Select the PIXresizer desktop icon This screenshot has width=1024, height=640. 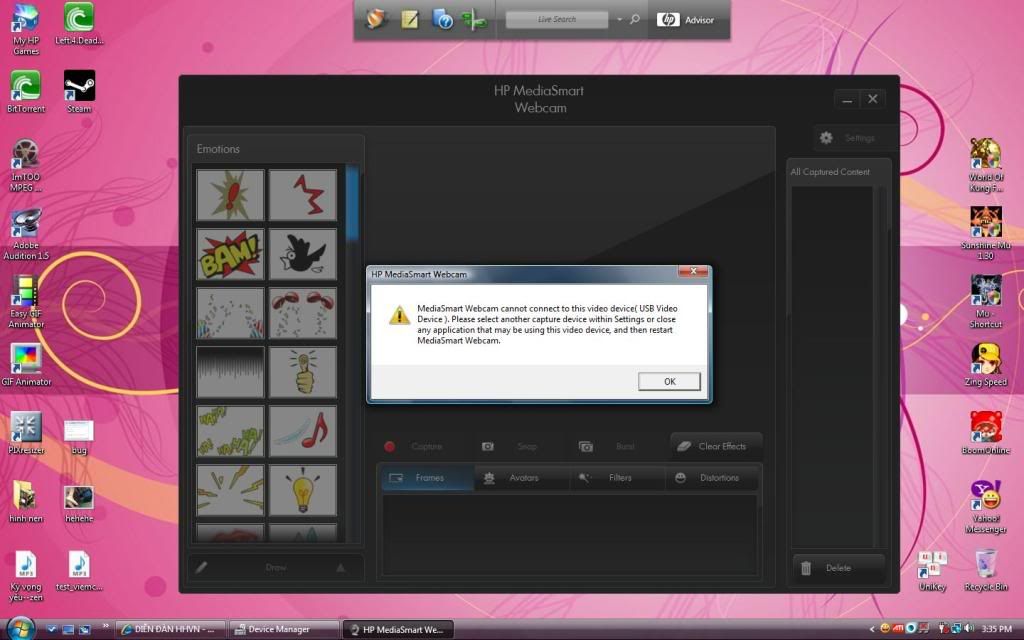[x=25, y=433]
